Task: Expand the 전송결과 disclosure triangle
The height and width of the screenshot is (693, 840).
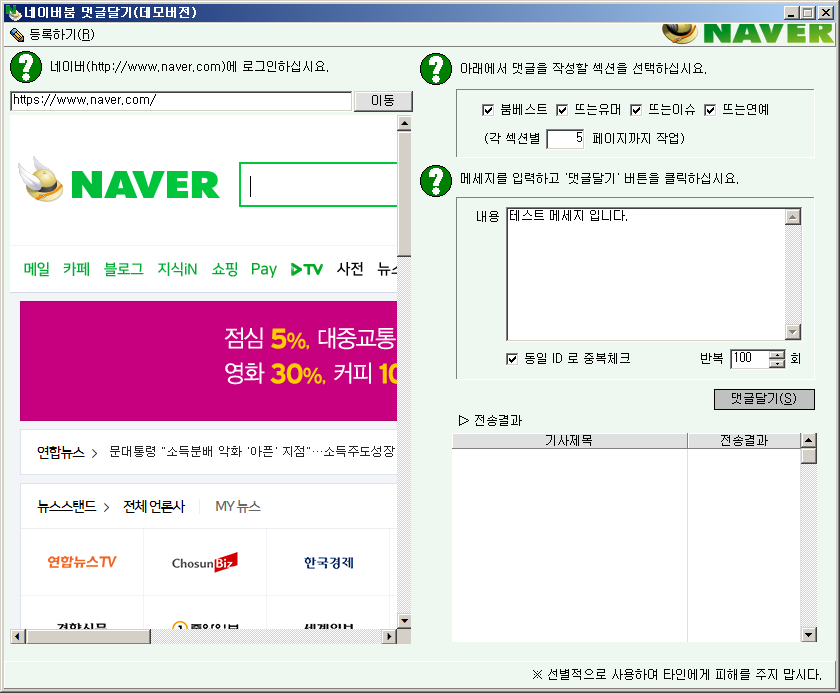Action: click(463, 420)
